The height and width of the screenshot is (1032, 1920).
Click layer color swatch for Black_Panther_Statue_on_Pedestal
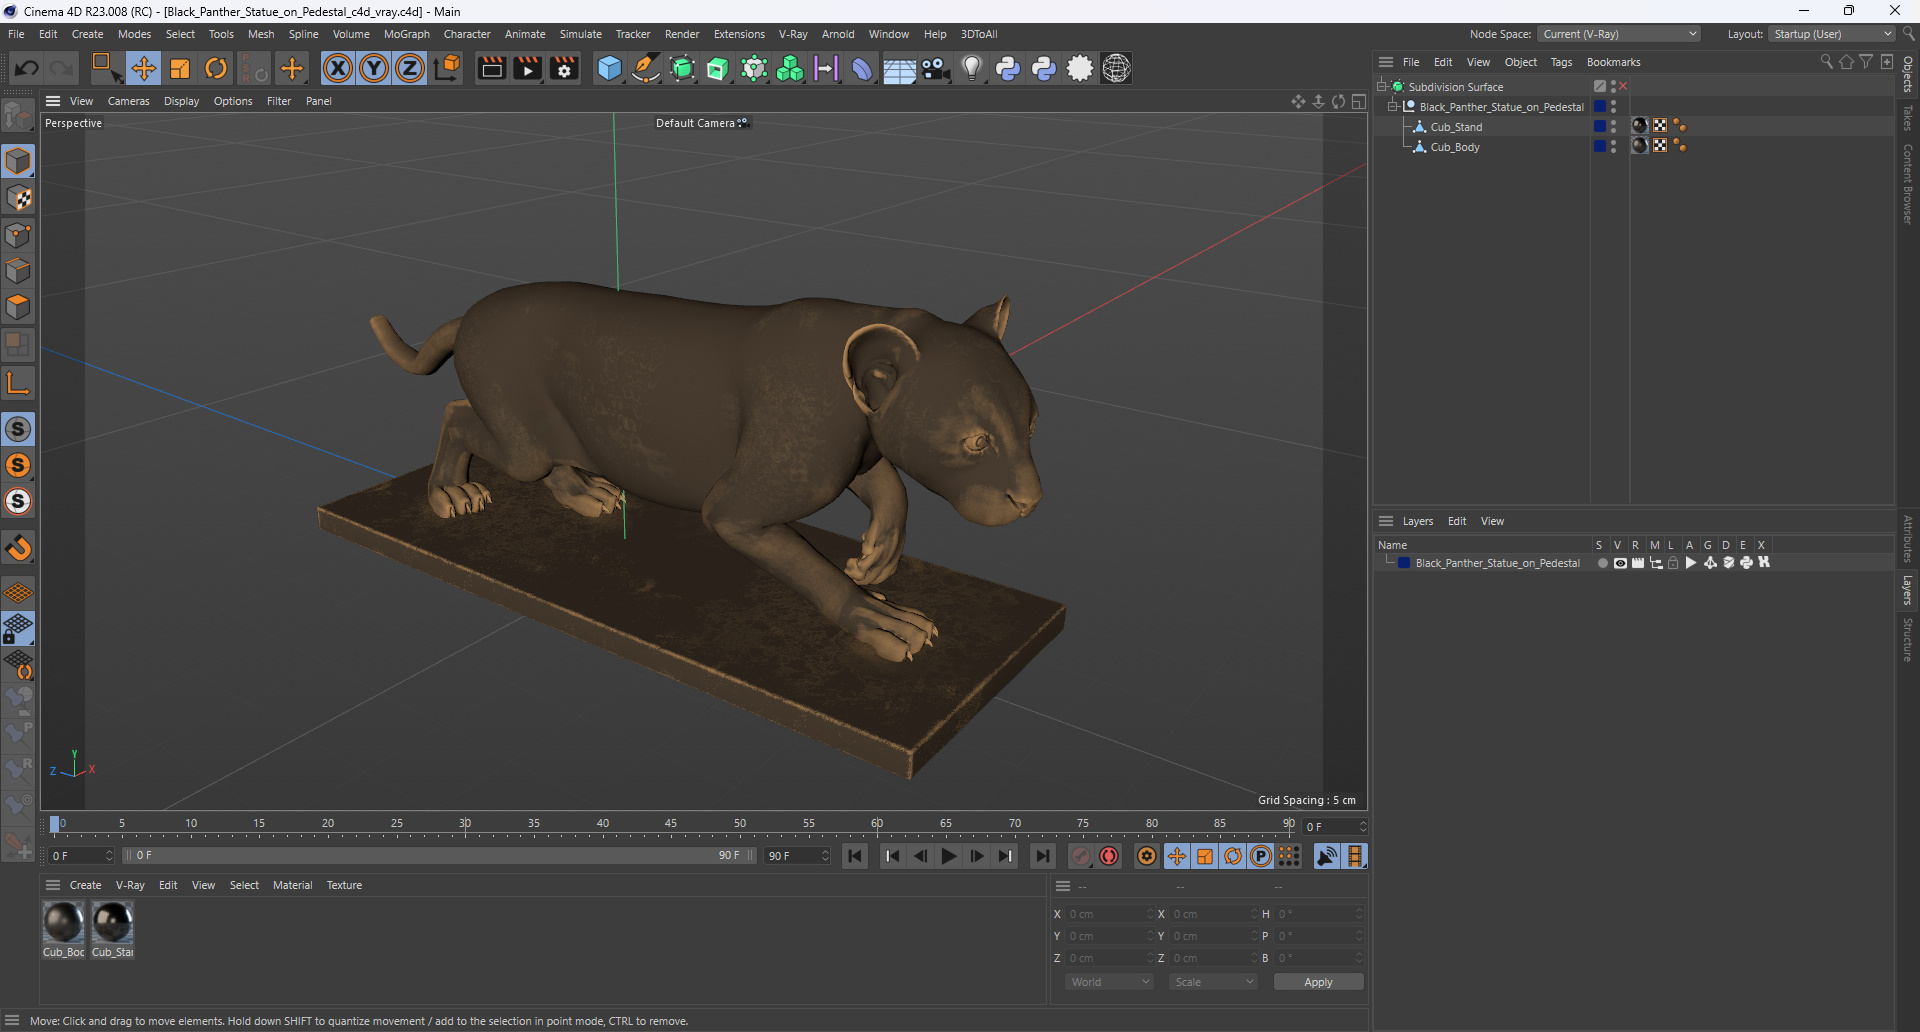click(x=1404, y=563)
